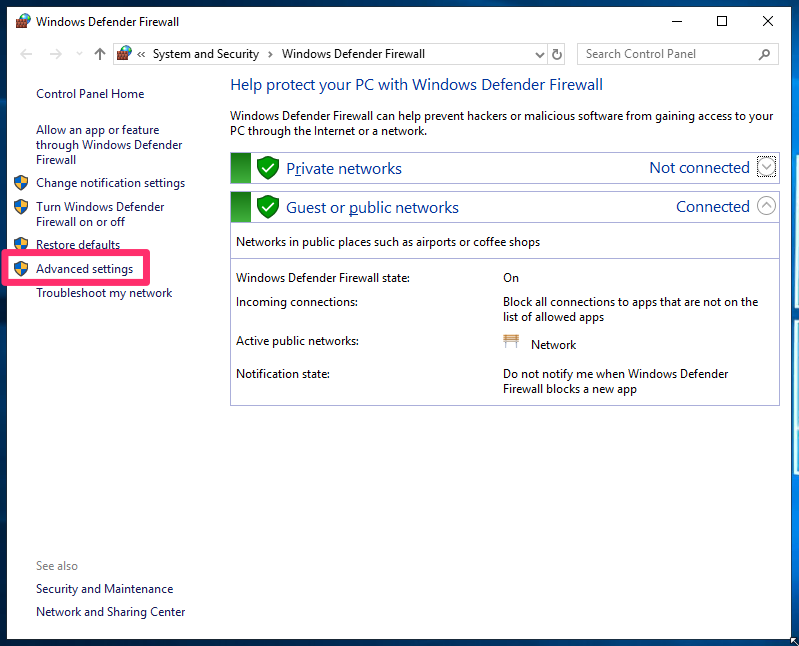
Task: Click the search magnifier icon
Action: [x=764, y=54]
